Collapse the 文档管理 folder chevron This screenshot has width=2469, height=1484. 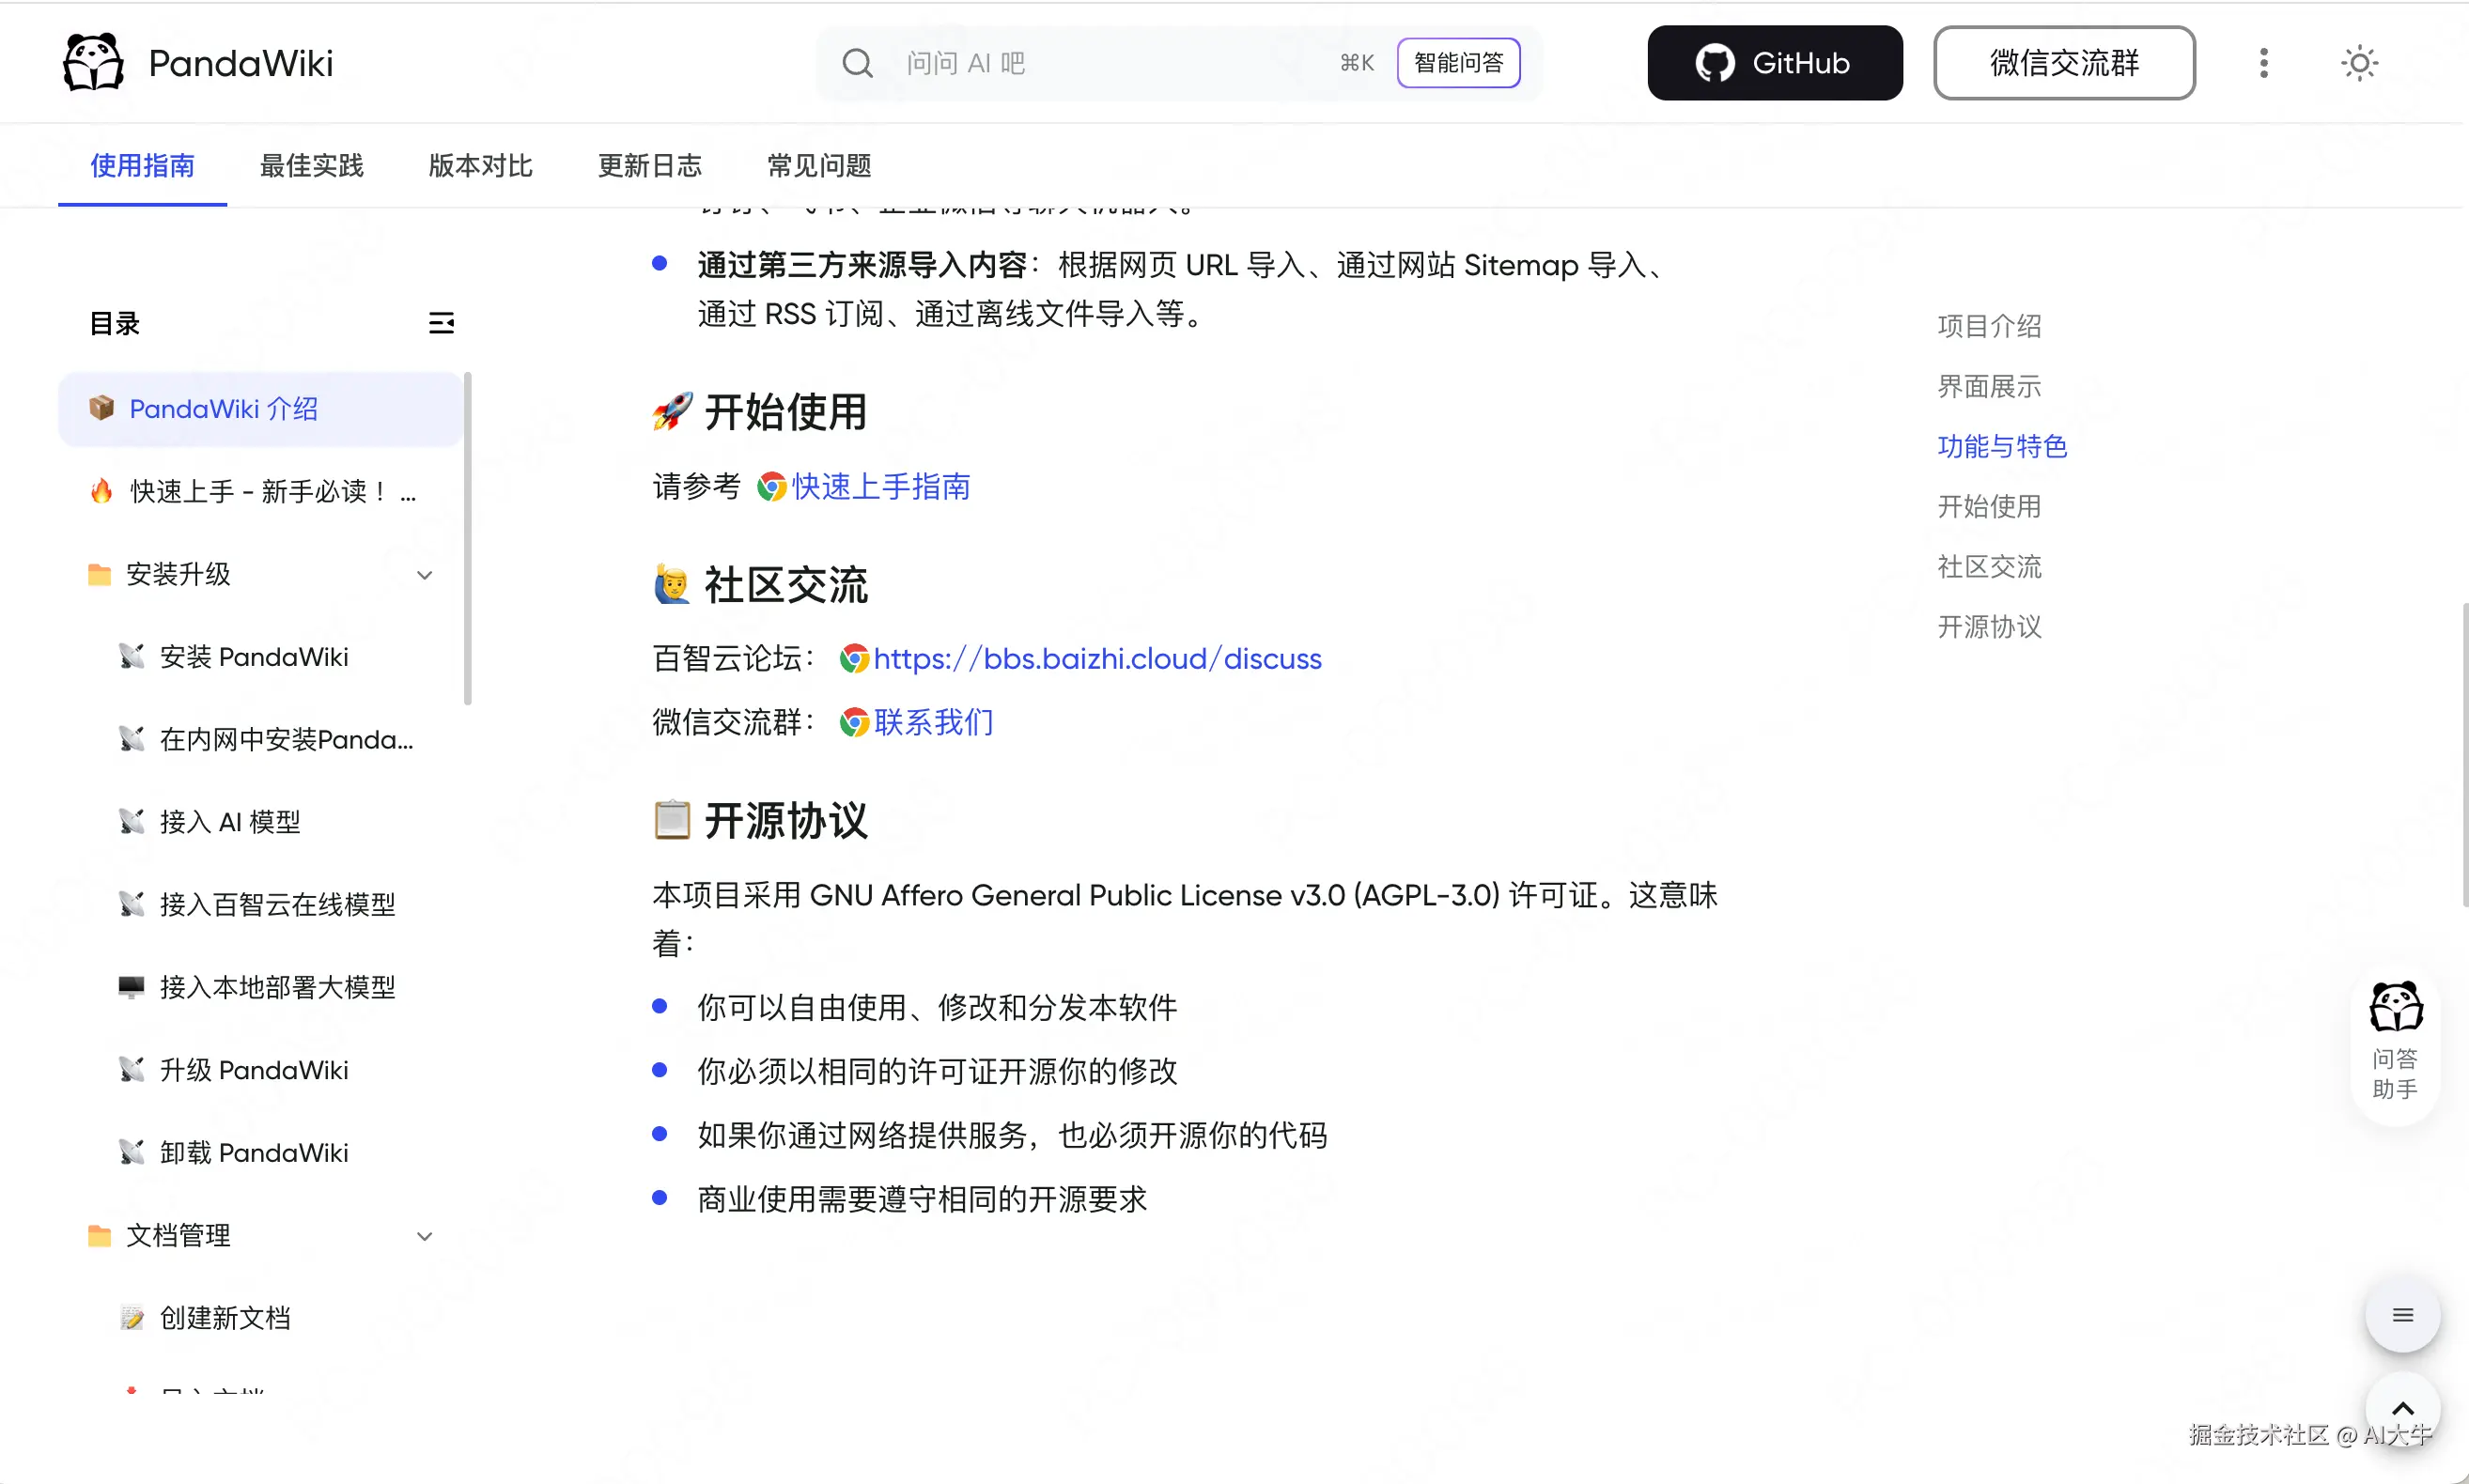point(424,1236)
